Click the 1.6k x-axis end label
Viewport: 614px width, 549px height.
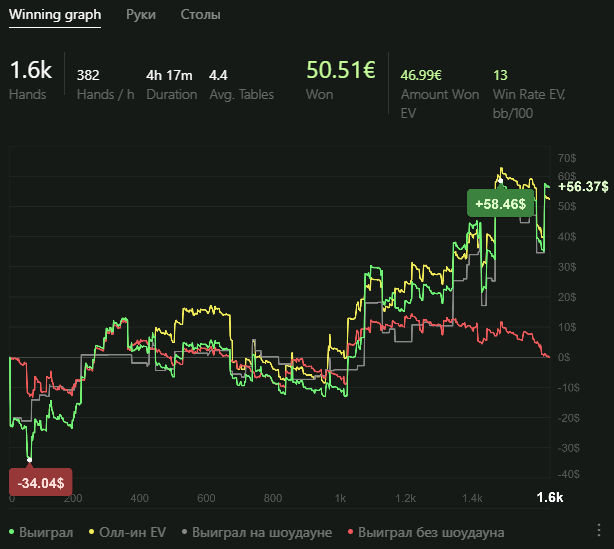tap(550, 498)
